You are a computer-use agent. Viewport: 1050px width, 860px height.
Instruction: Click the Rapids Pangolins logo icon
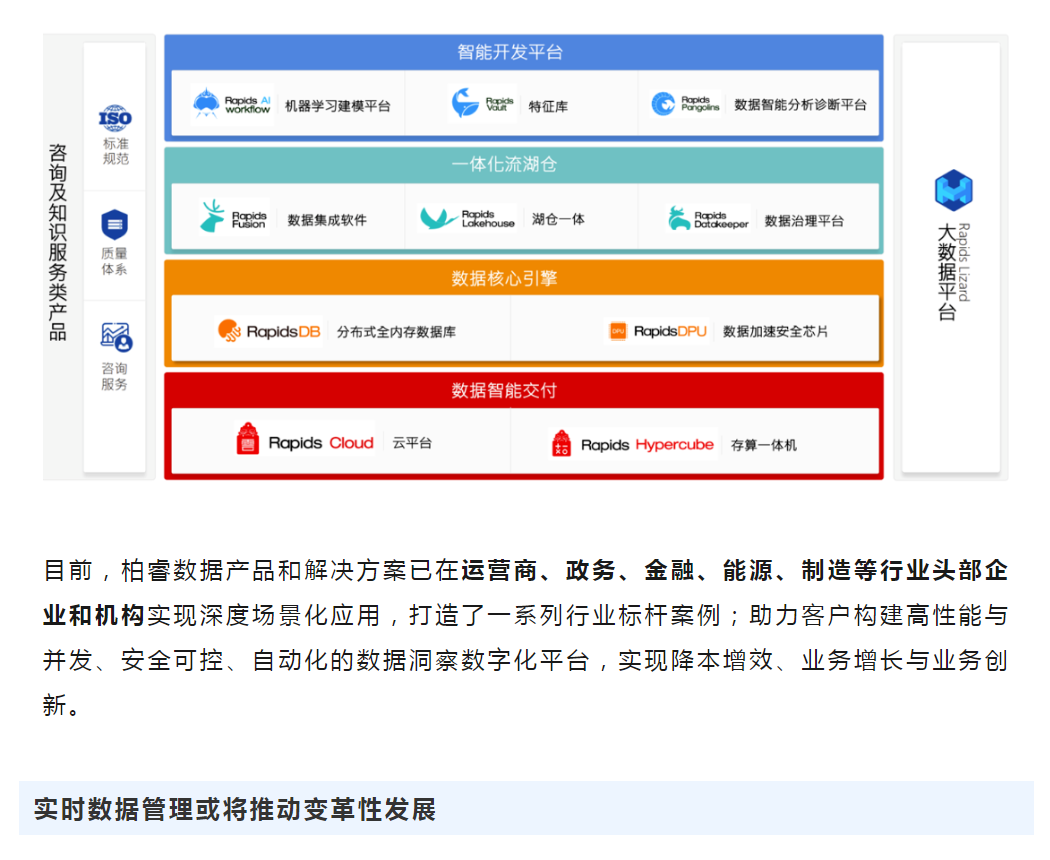point(663,104)
